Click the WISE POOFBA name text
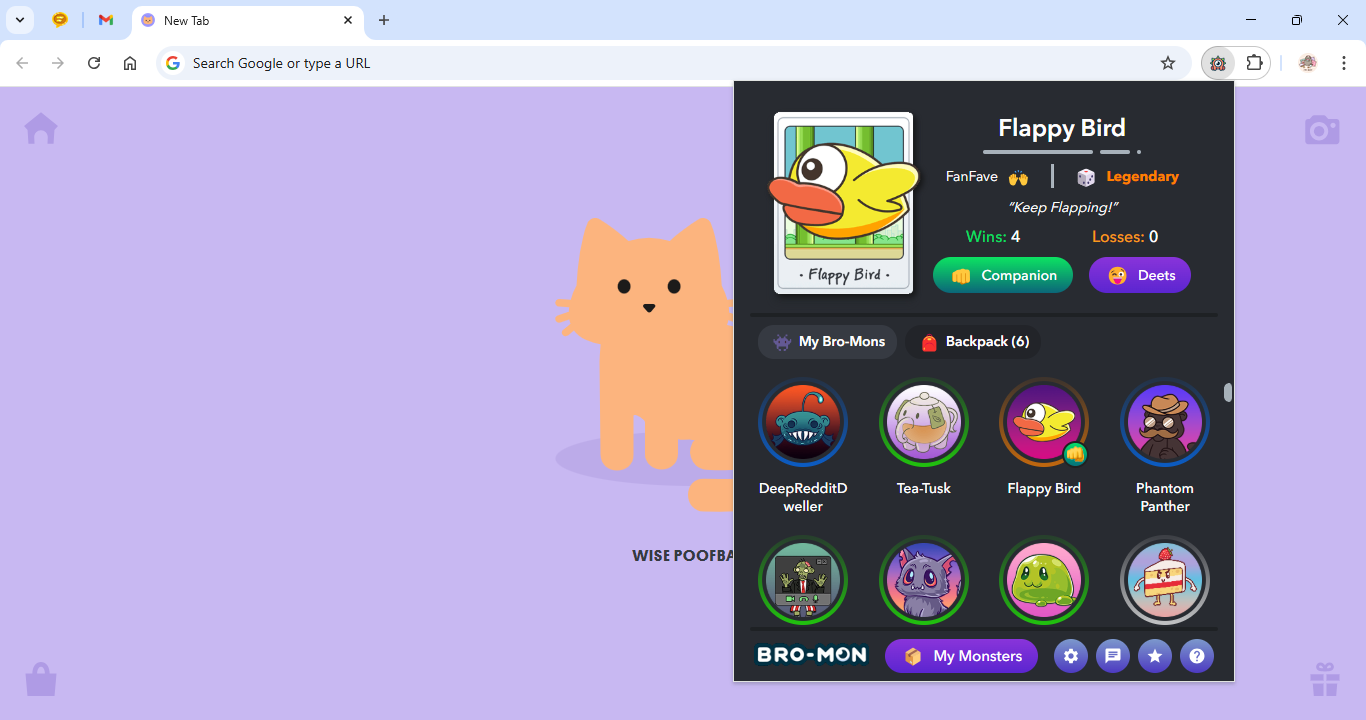The image size is (1366, 720). point(683,556)
